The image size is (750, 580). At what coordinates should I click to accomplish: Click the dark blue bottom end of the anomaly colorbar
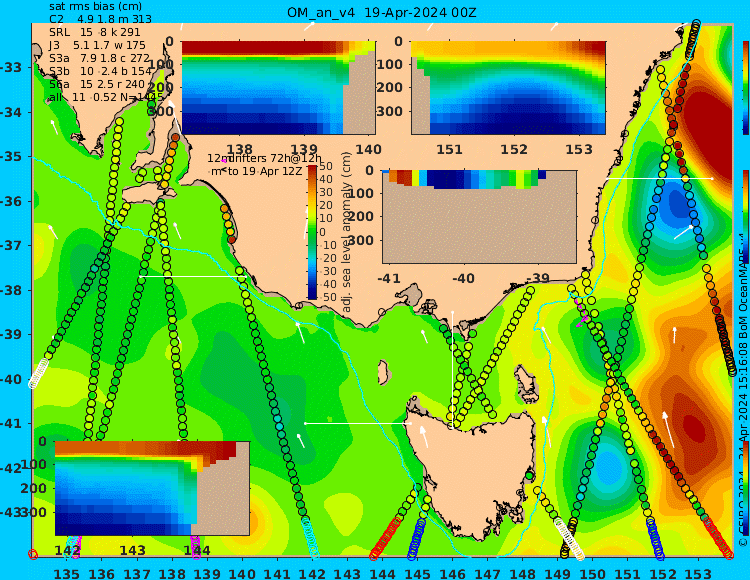pos(312,296)
